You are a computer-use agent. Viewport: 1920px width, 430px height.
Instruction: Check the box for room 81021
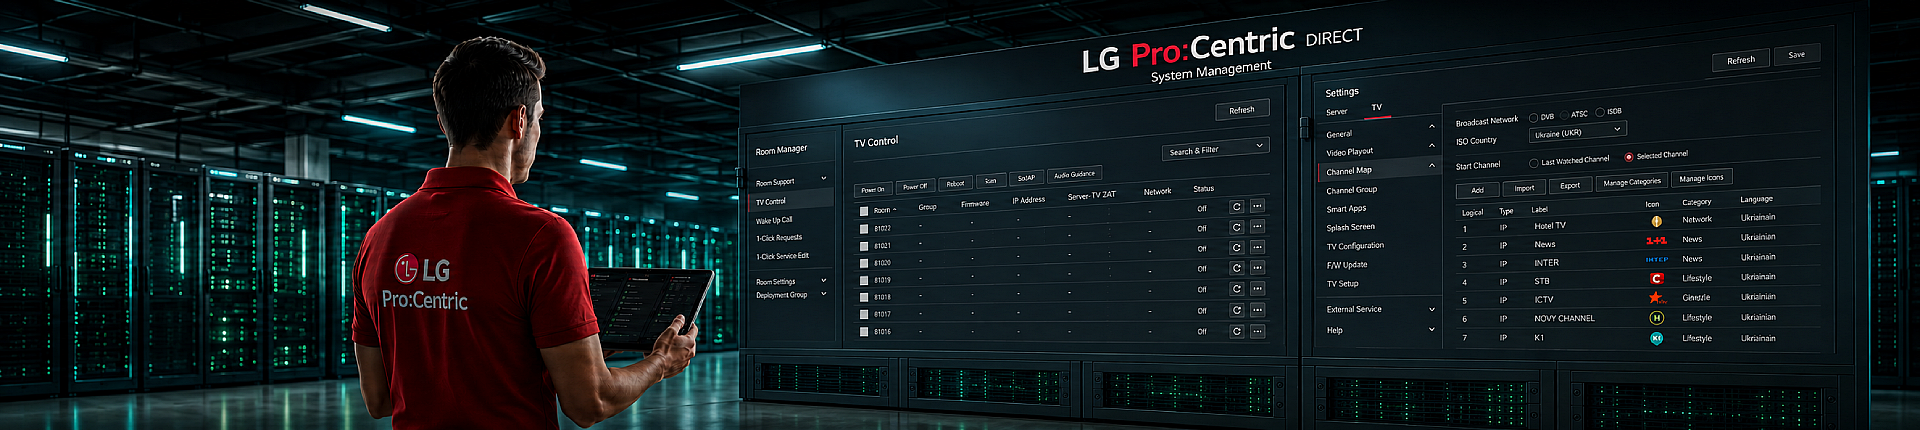pyautogui.click(x=864, y=246)
